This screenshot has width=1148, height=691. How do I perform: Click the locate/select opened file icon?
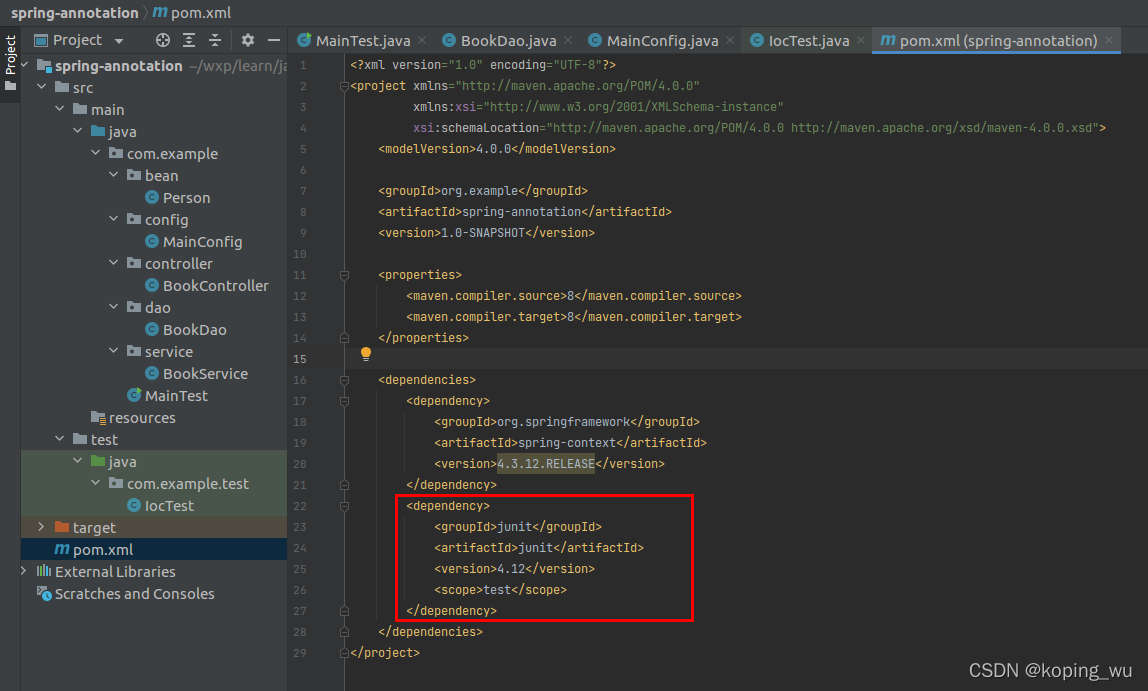[x=163, y=40]
